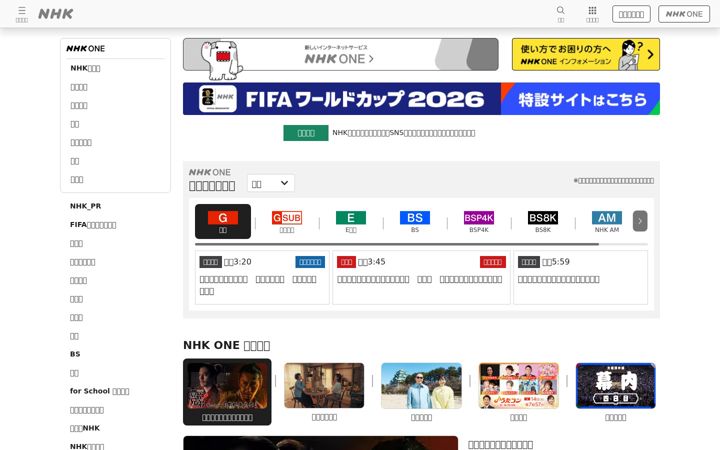
Task: Click red tag on the 3:45 program
Action: click(x=493, y=262)
